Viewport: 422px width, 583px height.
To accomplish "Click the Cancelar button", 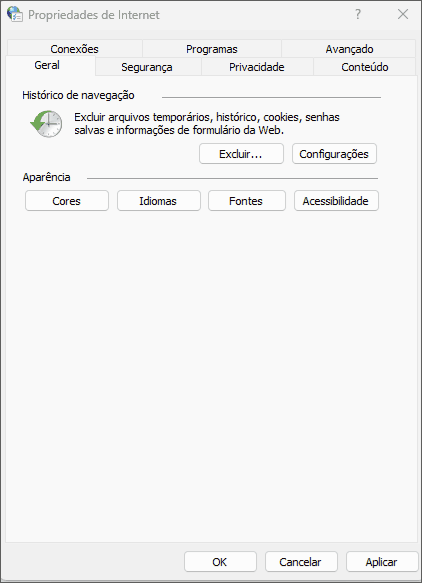I will click(x=301, y=561).
